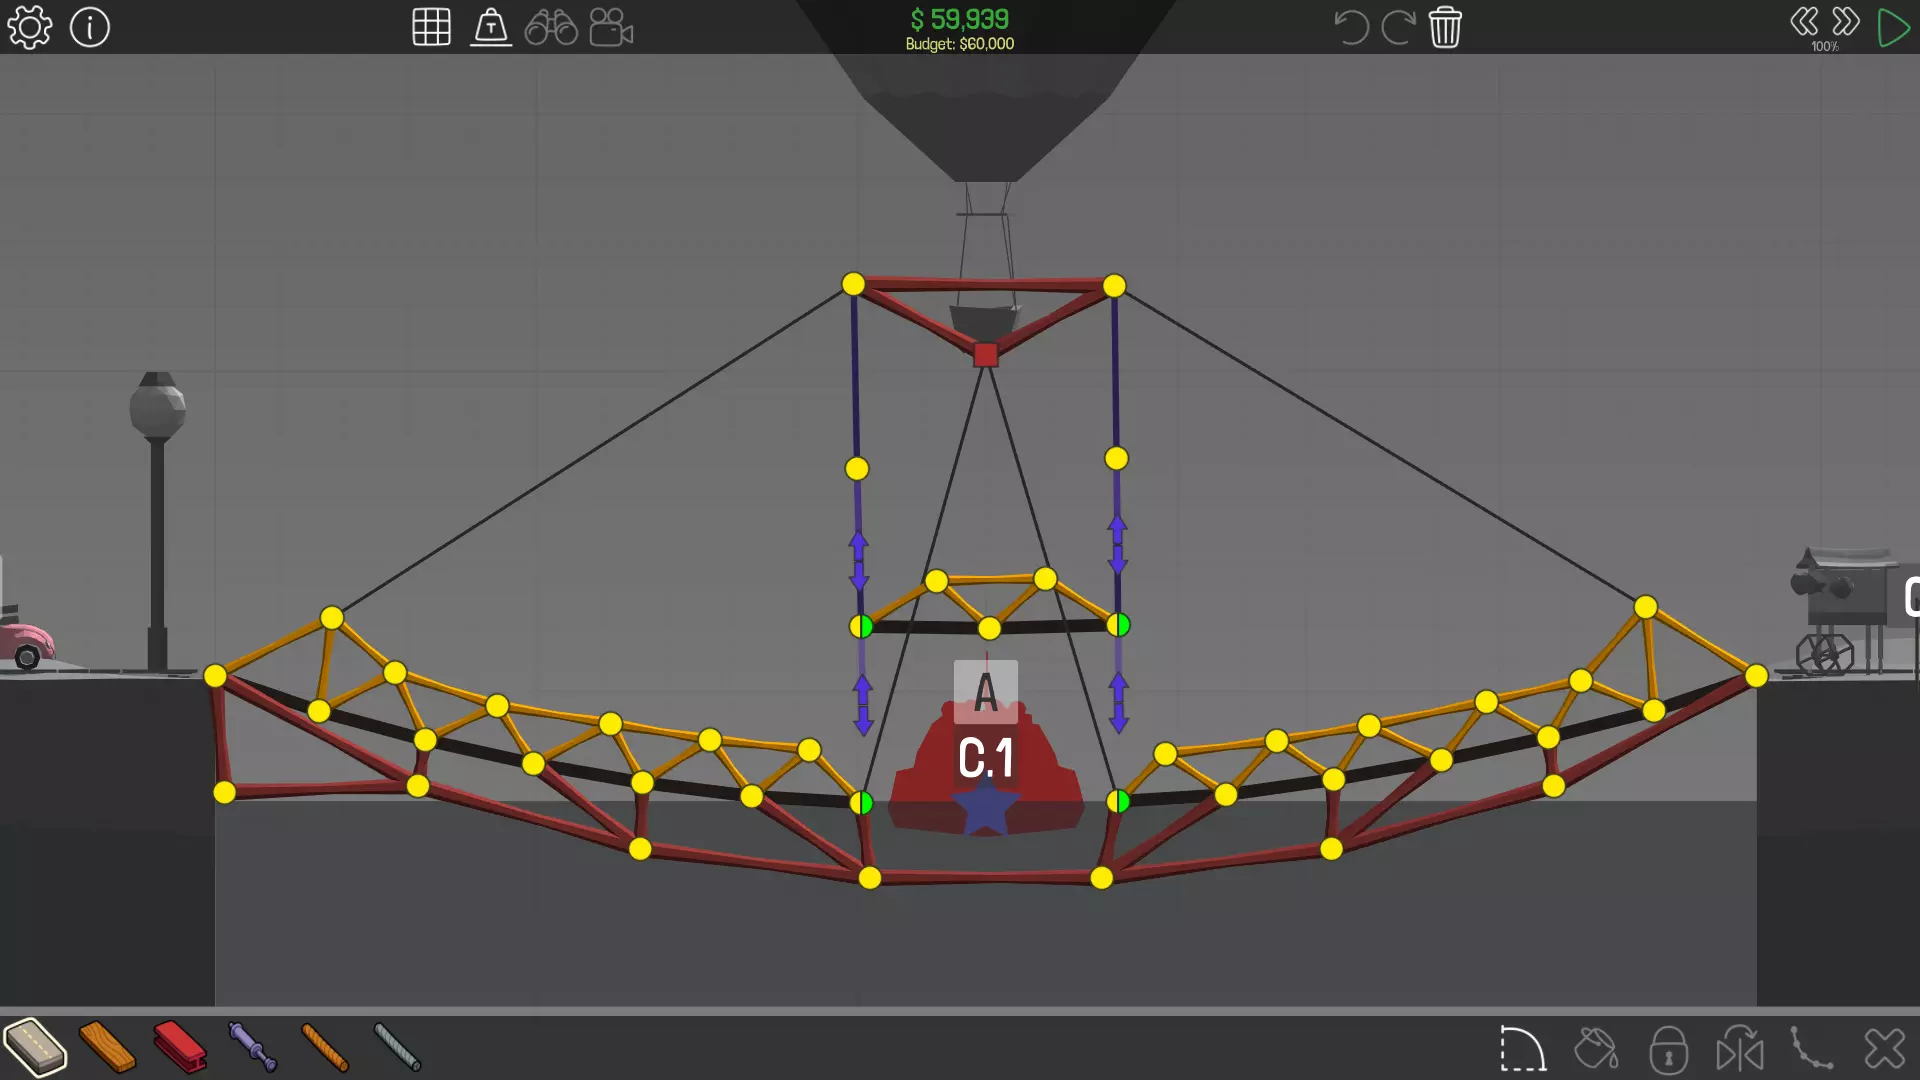Delete the bridge with the trash can

1445,27
